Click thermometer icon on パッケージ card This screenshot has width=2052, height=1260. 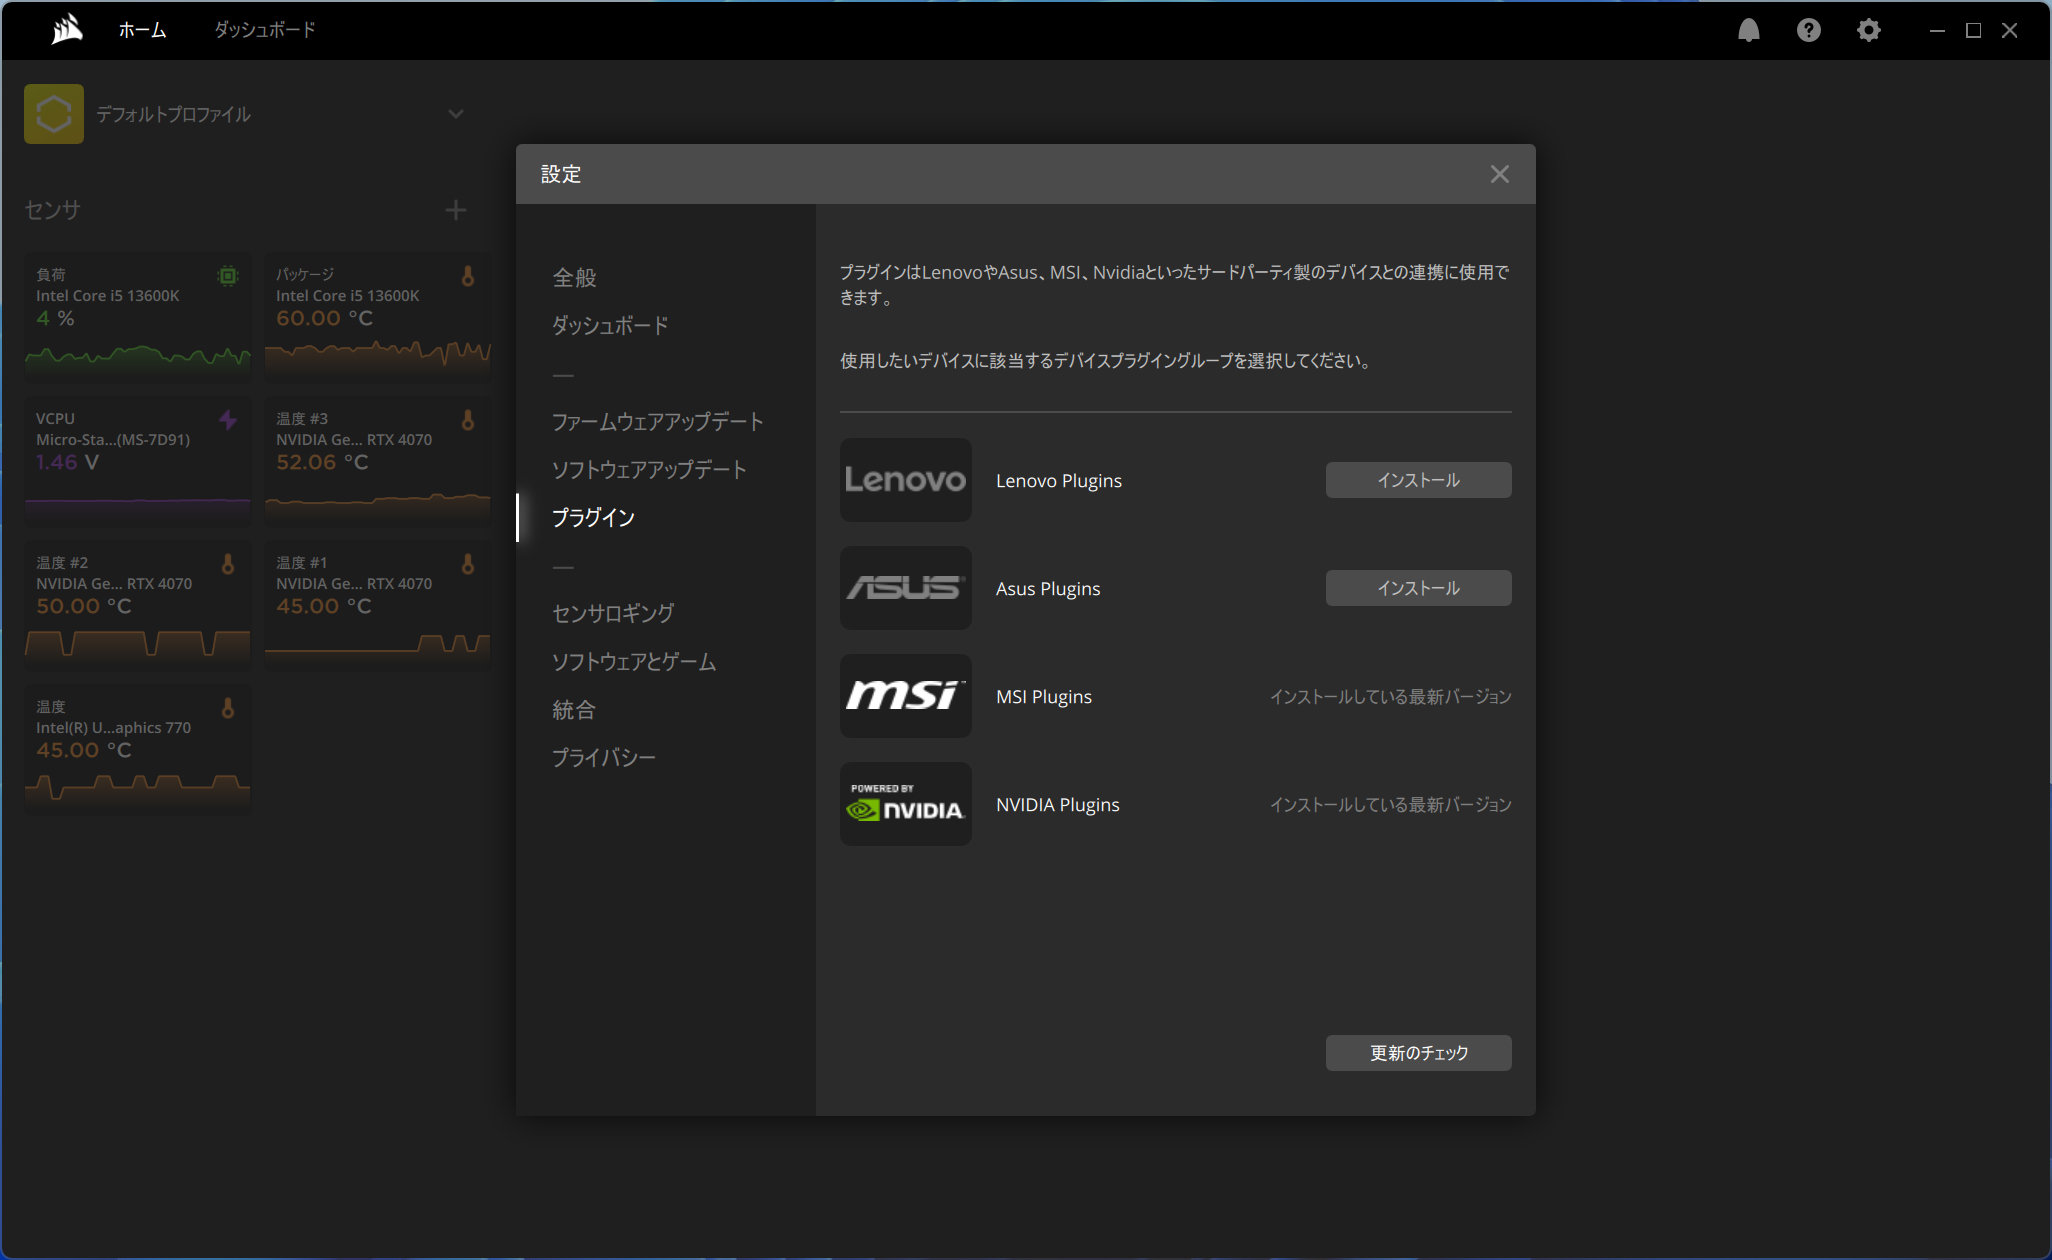click(467, 276)
